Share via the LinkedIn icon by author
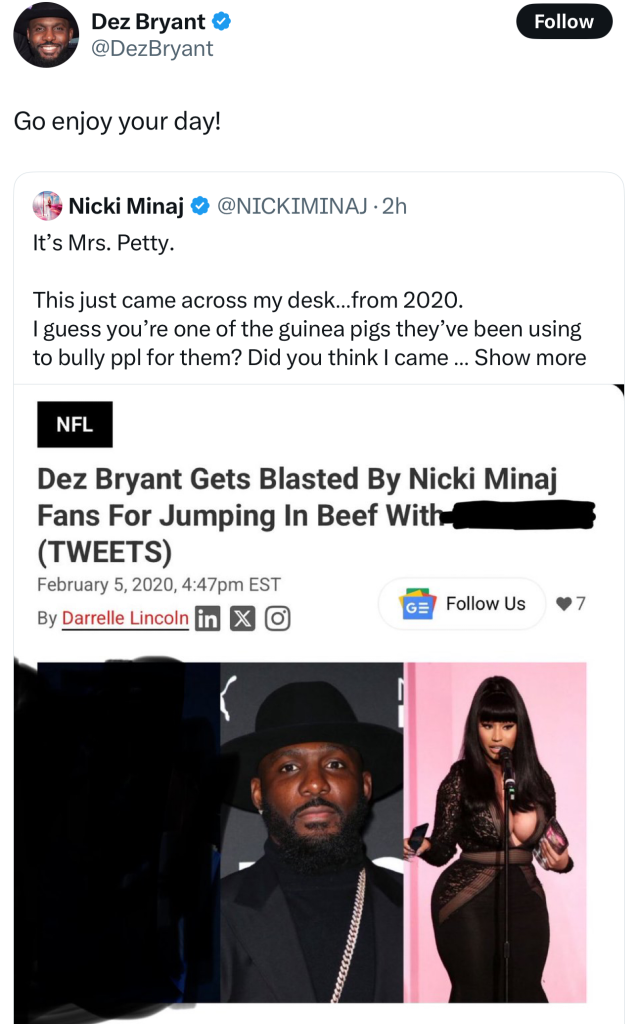 pyautogui.click(x=207, y=618)
